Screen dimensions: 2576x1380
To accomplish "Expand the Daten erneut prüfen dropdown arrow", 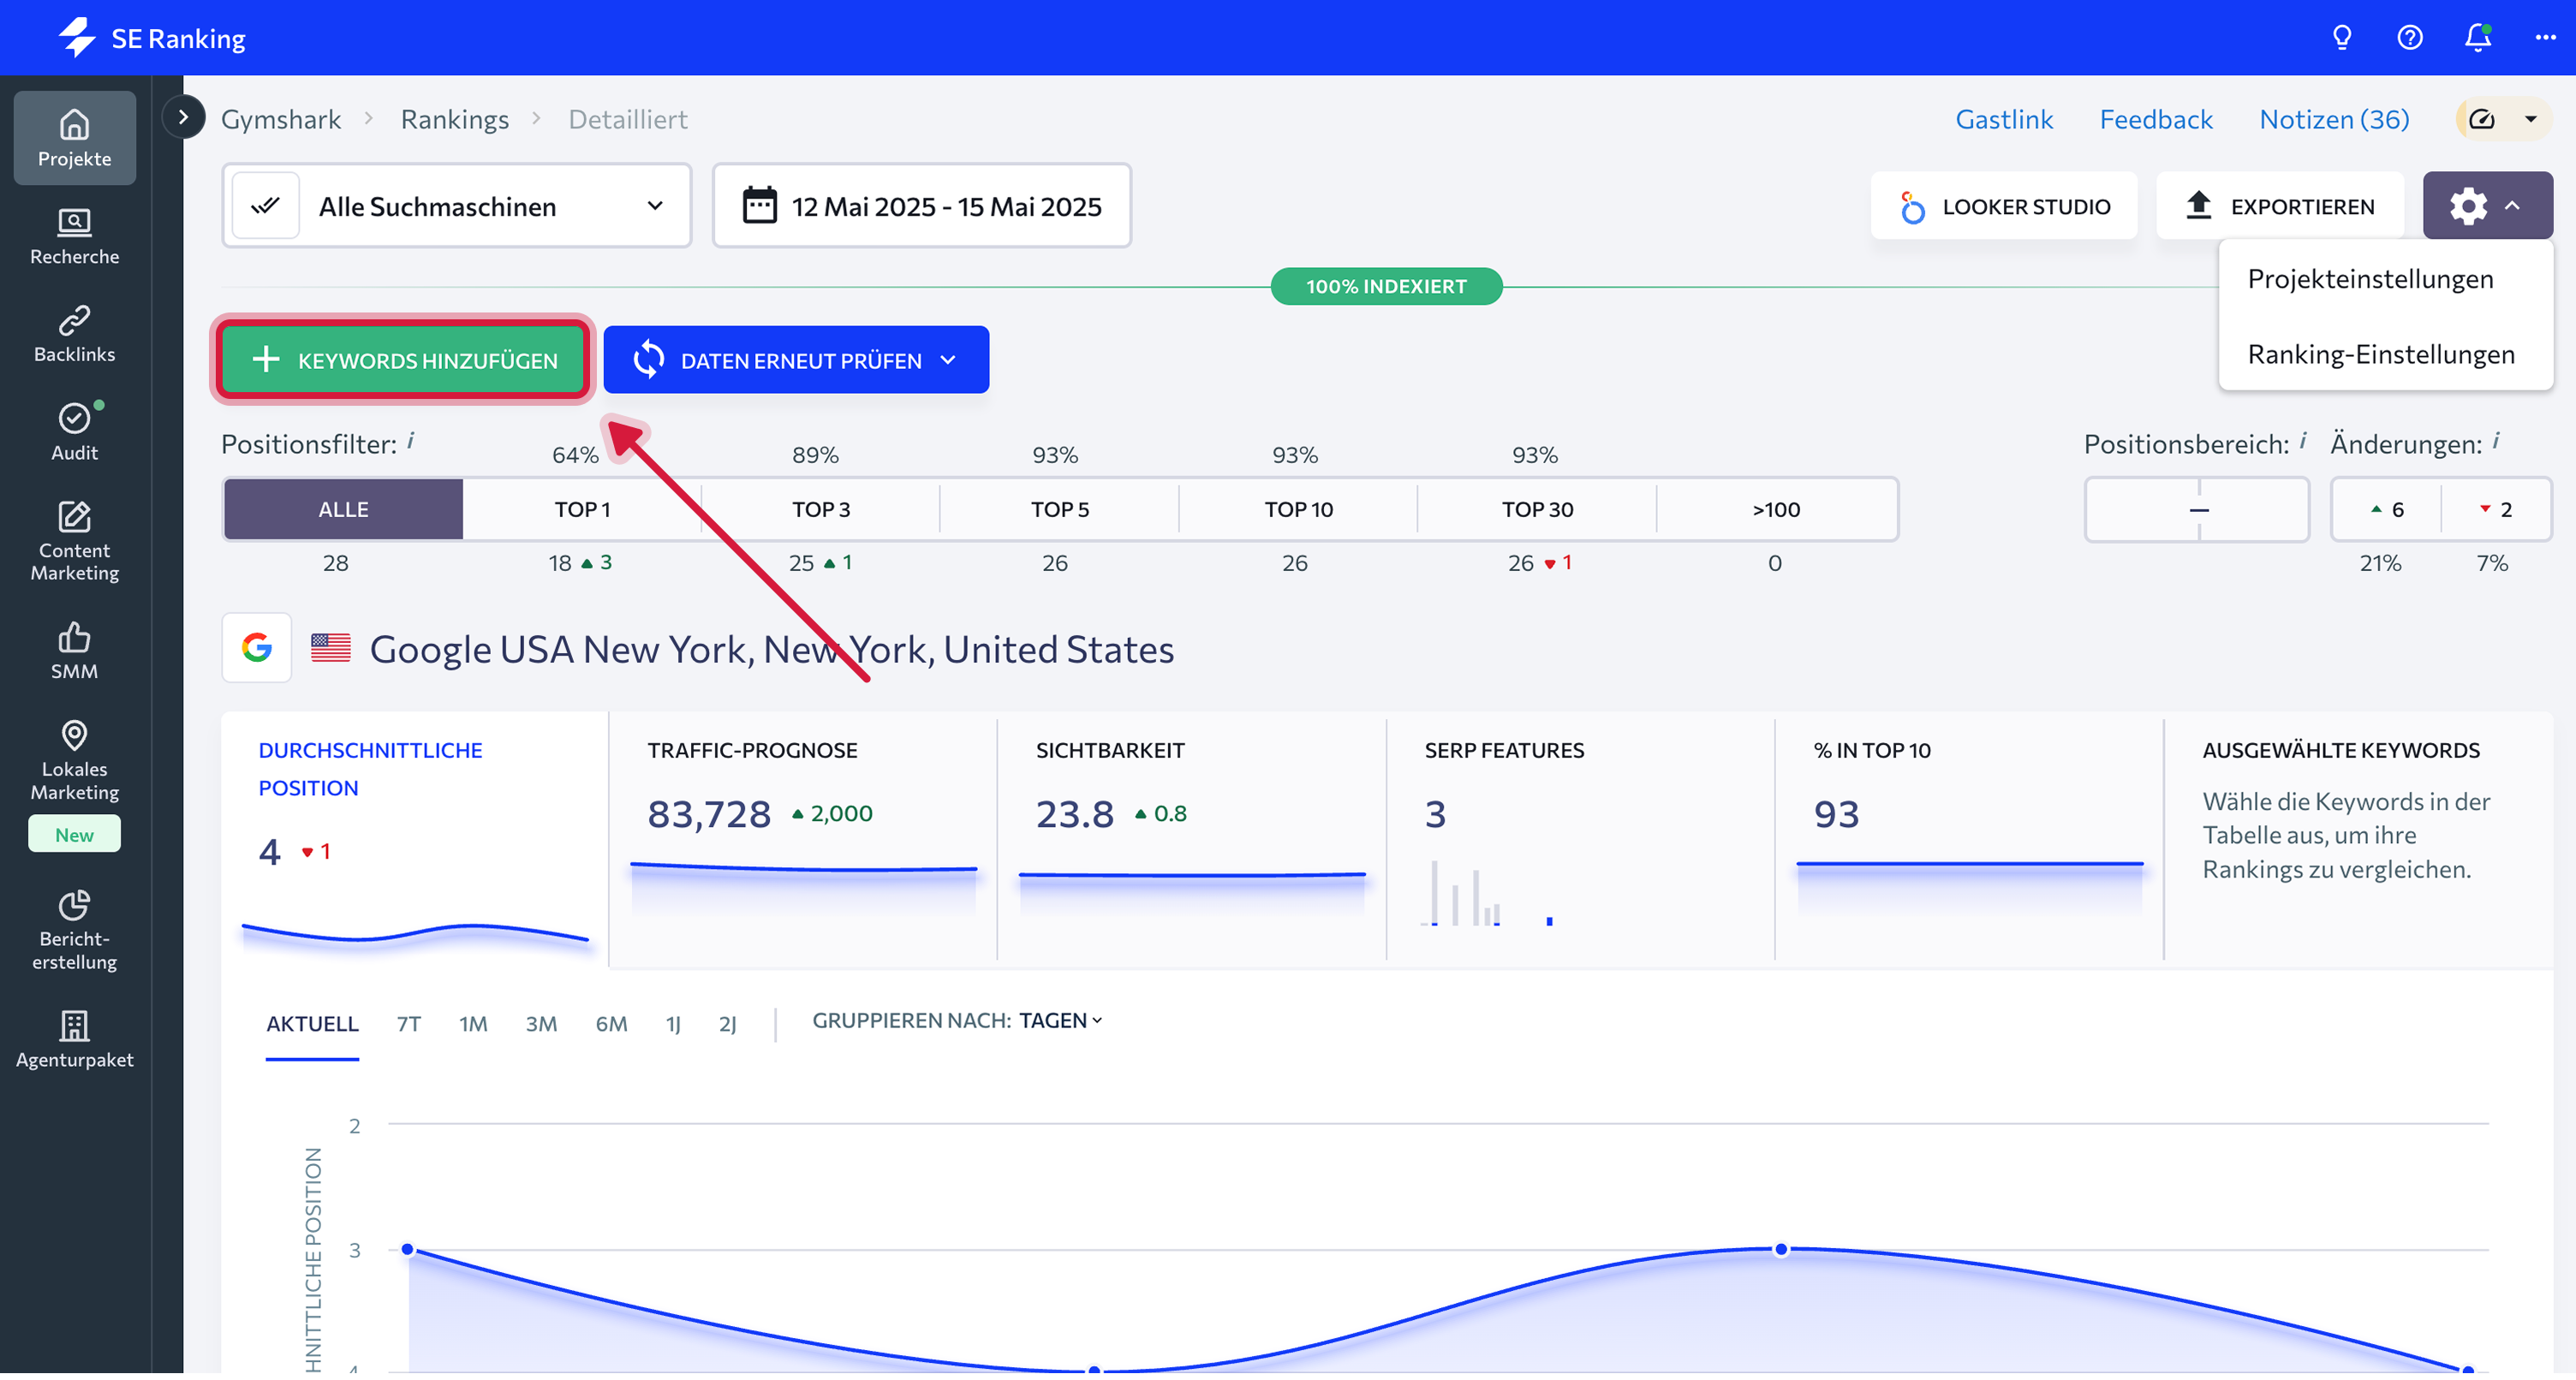I will coord(948,361).
